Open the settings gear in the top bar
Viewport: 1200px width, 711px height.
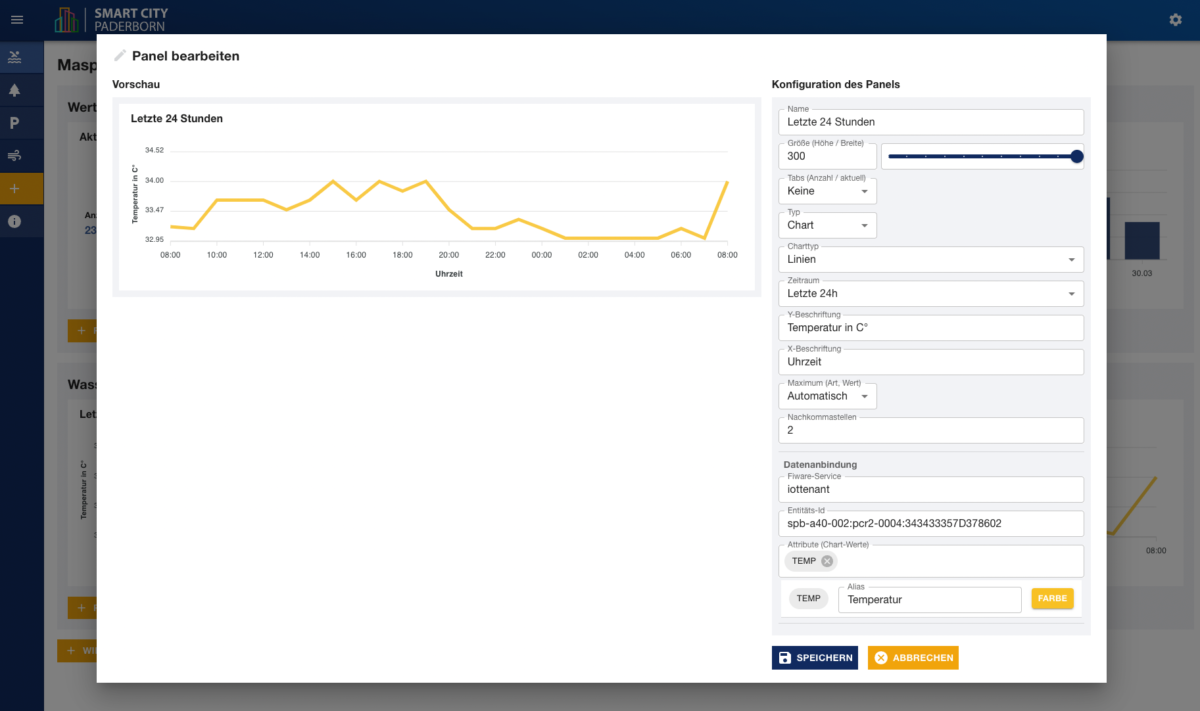(x=1175, y=19)
